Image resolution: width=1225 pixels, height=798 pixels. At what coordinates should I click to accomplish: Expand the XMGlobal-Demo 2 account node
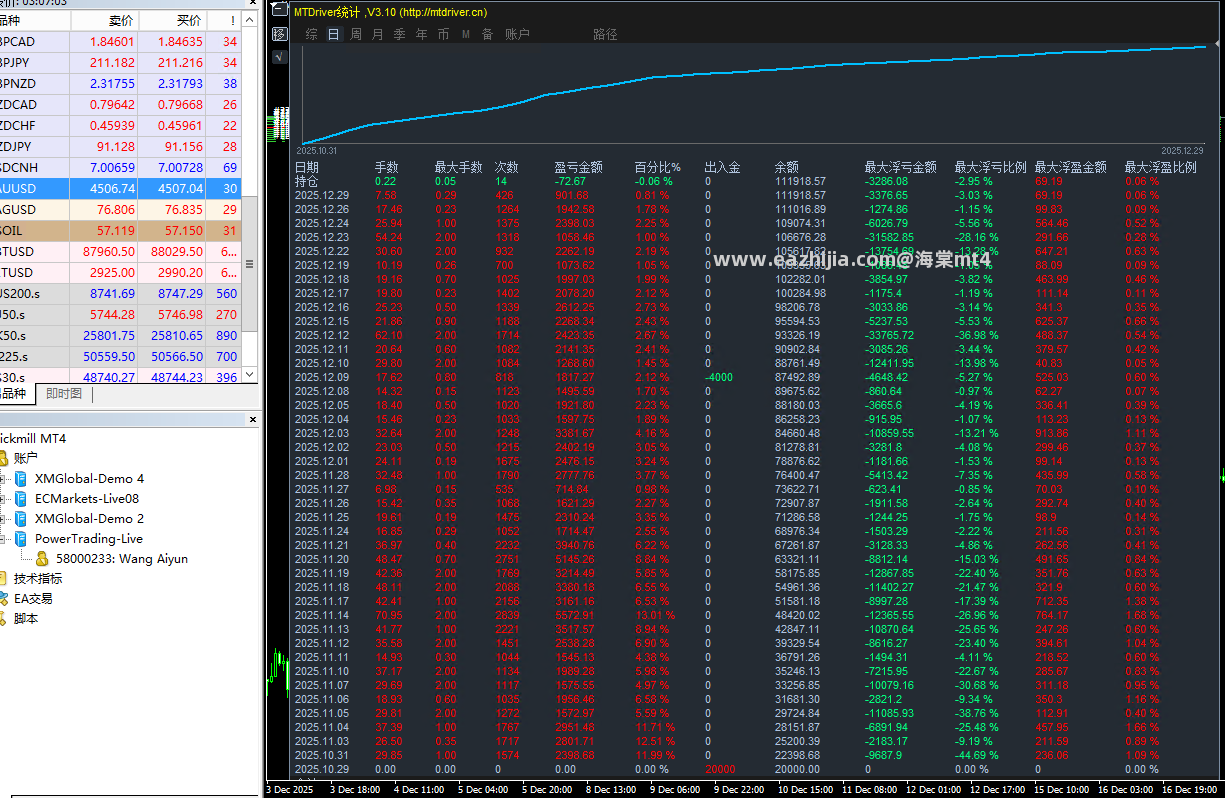pyautogui.click(x=3, y=518)
